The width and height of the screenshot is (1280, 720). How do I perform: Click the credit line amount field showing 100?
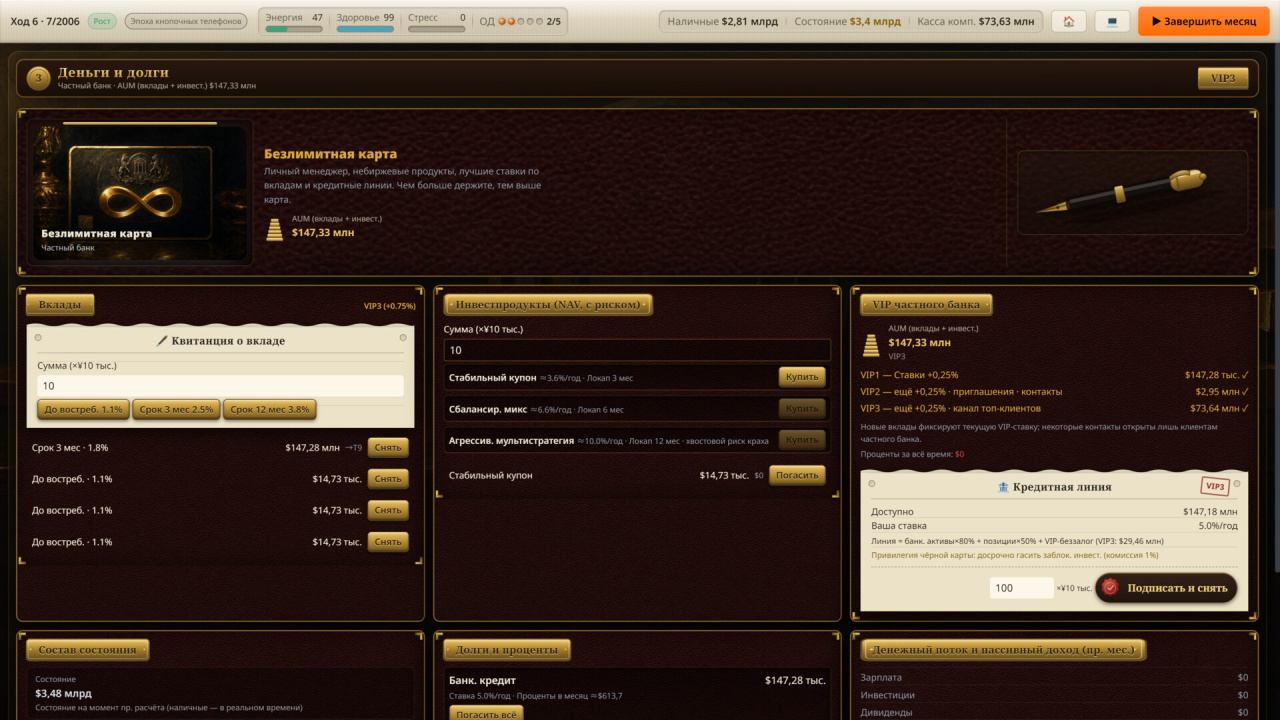(x=1022, y=588)
